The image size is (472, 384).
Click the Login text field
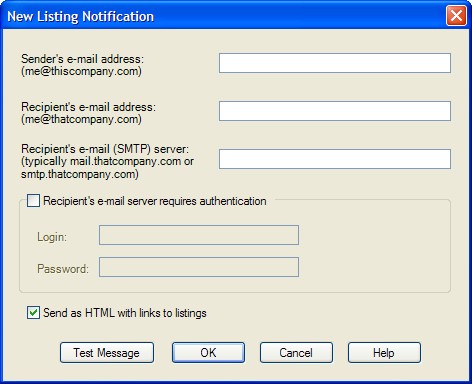199,235
